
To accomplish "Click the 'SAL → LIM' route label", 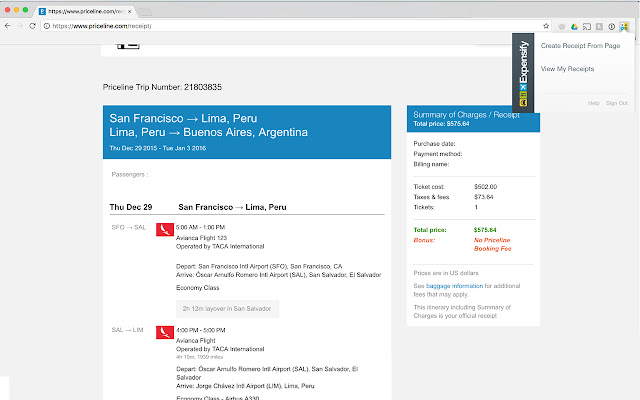I will (127, 330).
